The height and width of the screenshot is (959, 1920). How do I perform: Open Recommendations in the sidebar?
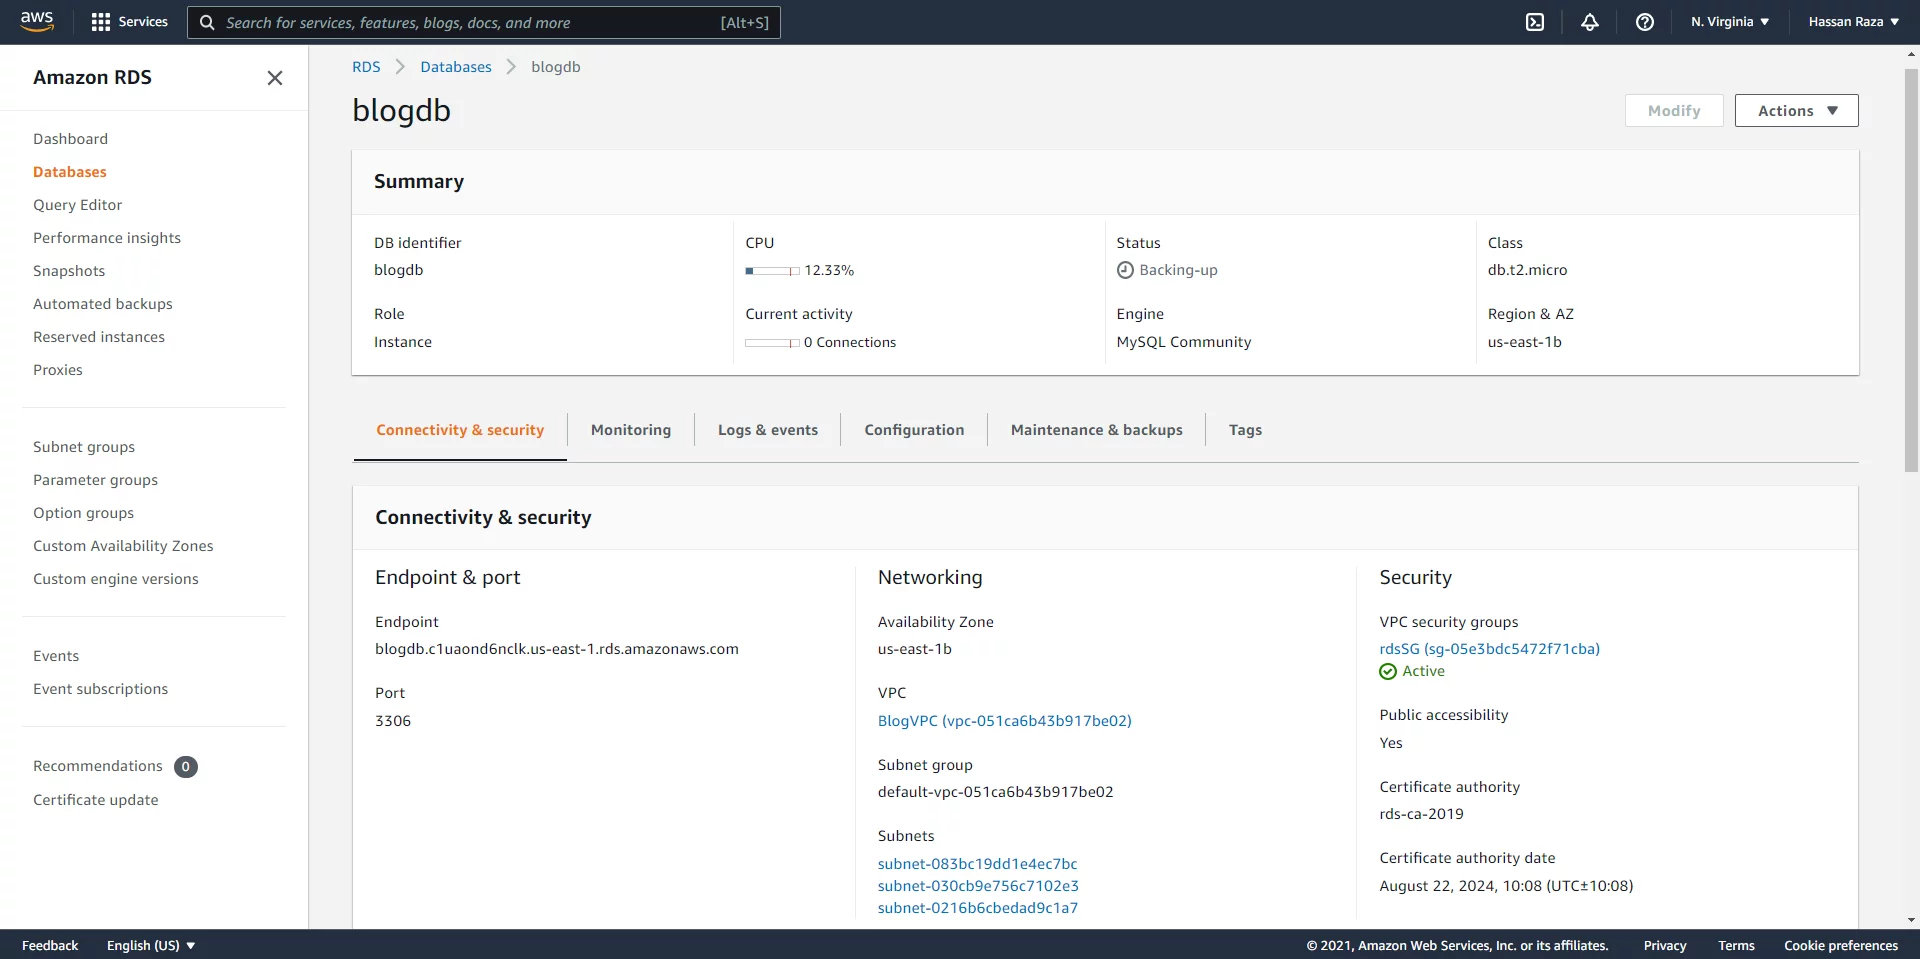click(98, 766)
